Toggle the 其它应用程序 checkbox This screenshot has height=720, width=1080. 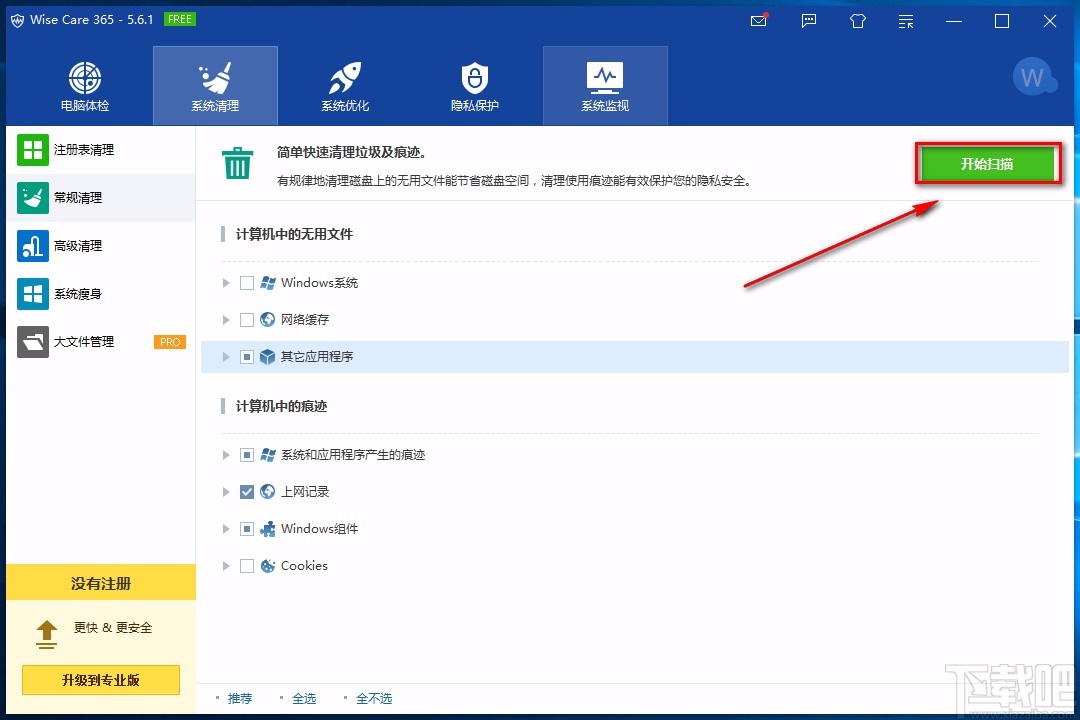point(247,357)
